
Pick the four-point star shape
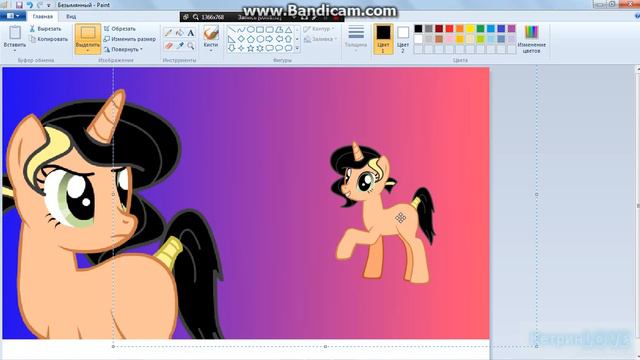tap(241, 48)
